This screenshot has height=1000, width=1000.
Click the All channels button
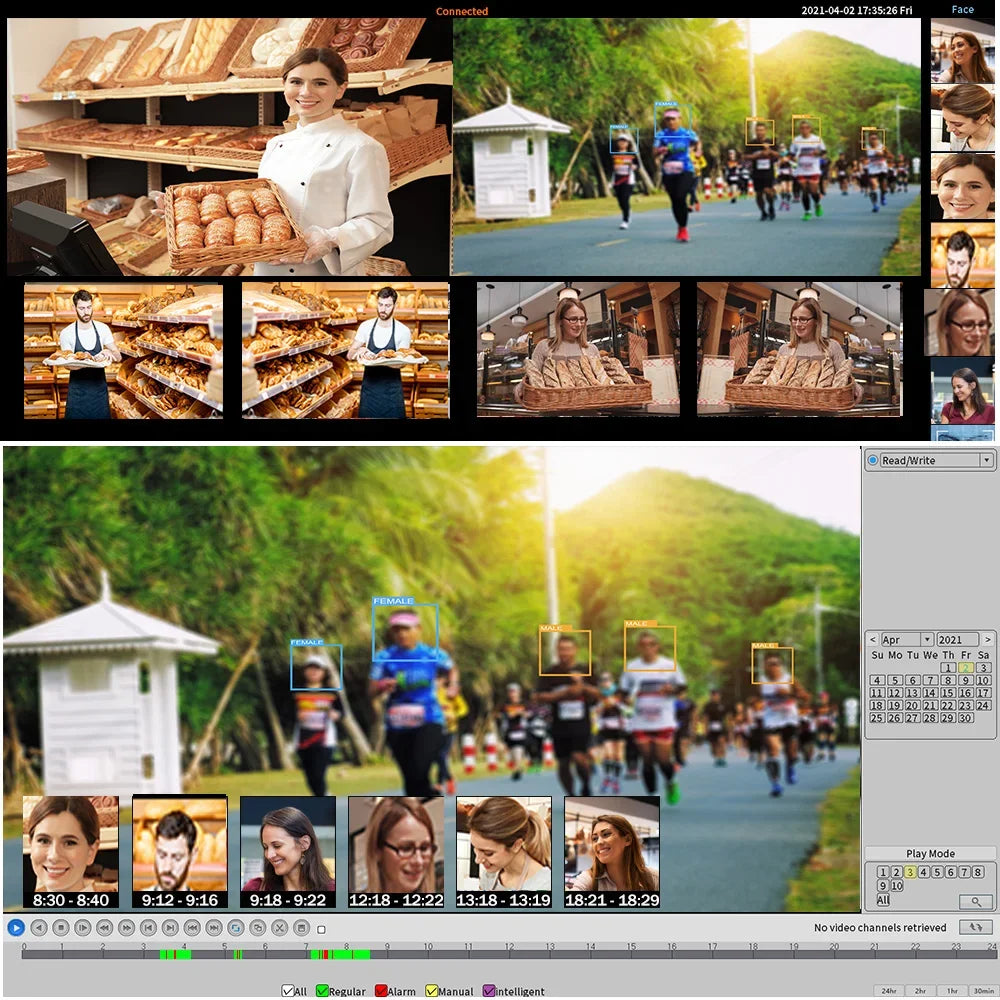coord(883,900)
